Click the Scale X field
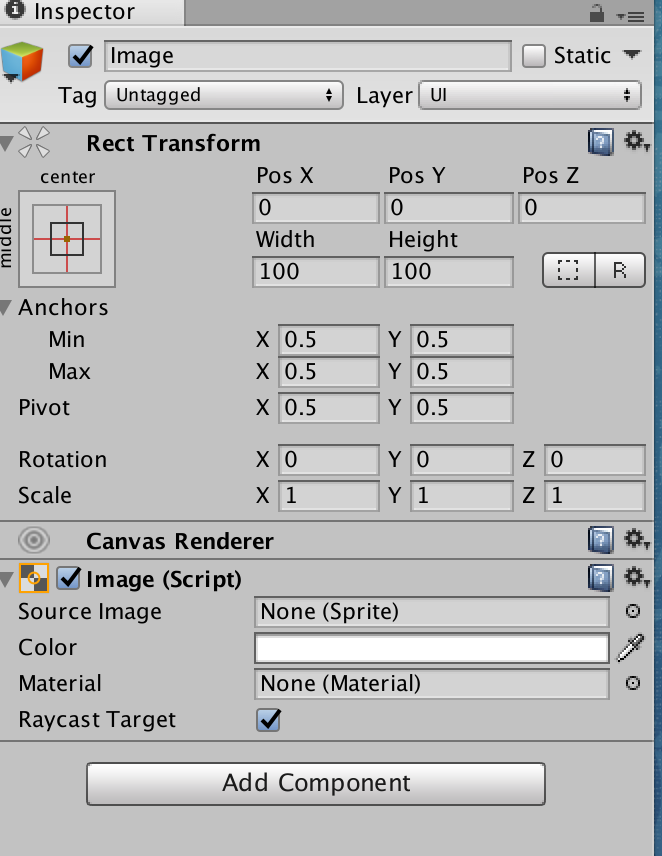 tap(329, 496)
